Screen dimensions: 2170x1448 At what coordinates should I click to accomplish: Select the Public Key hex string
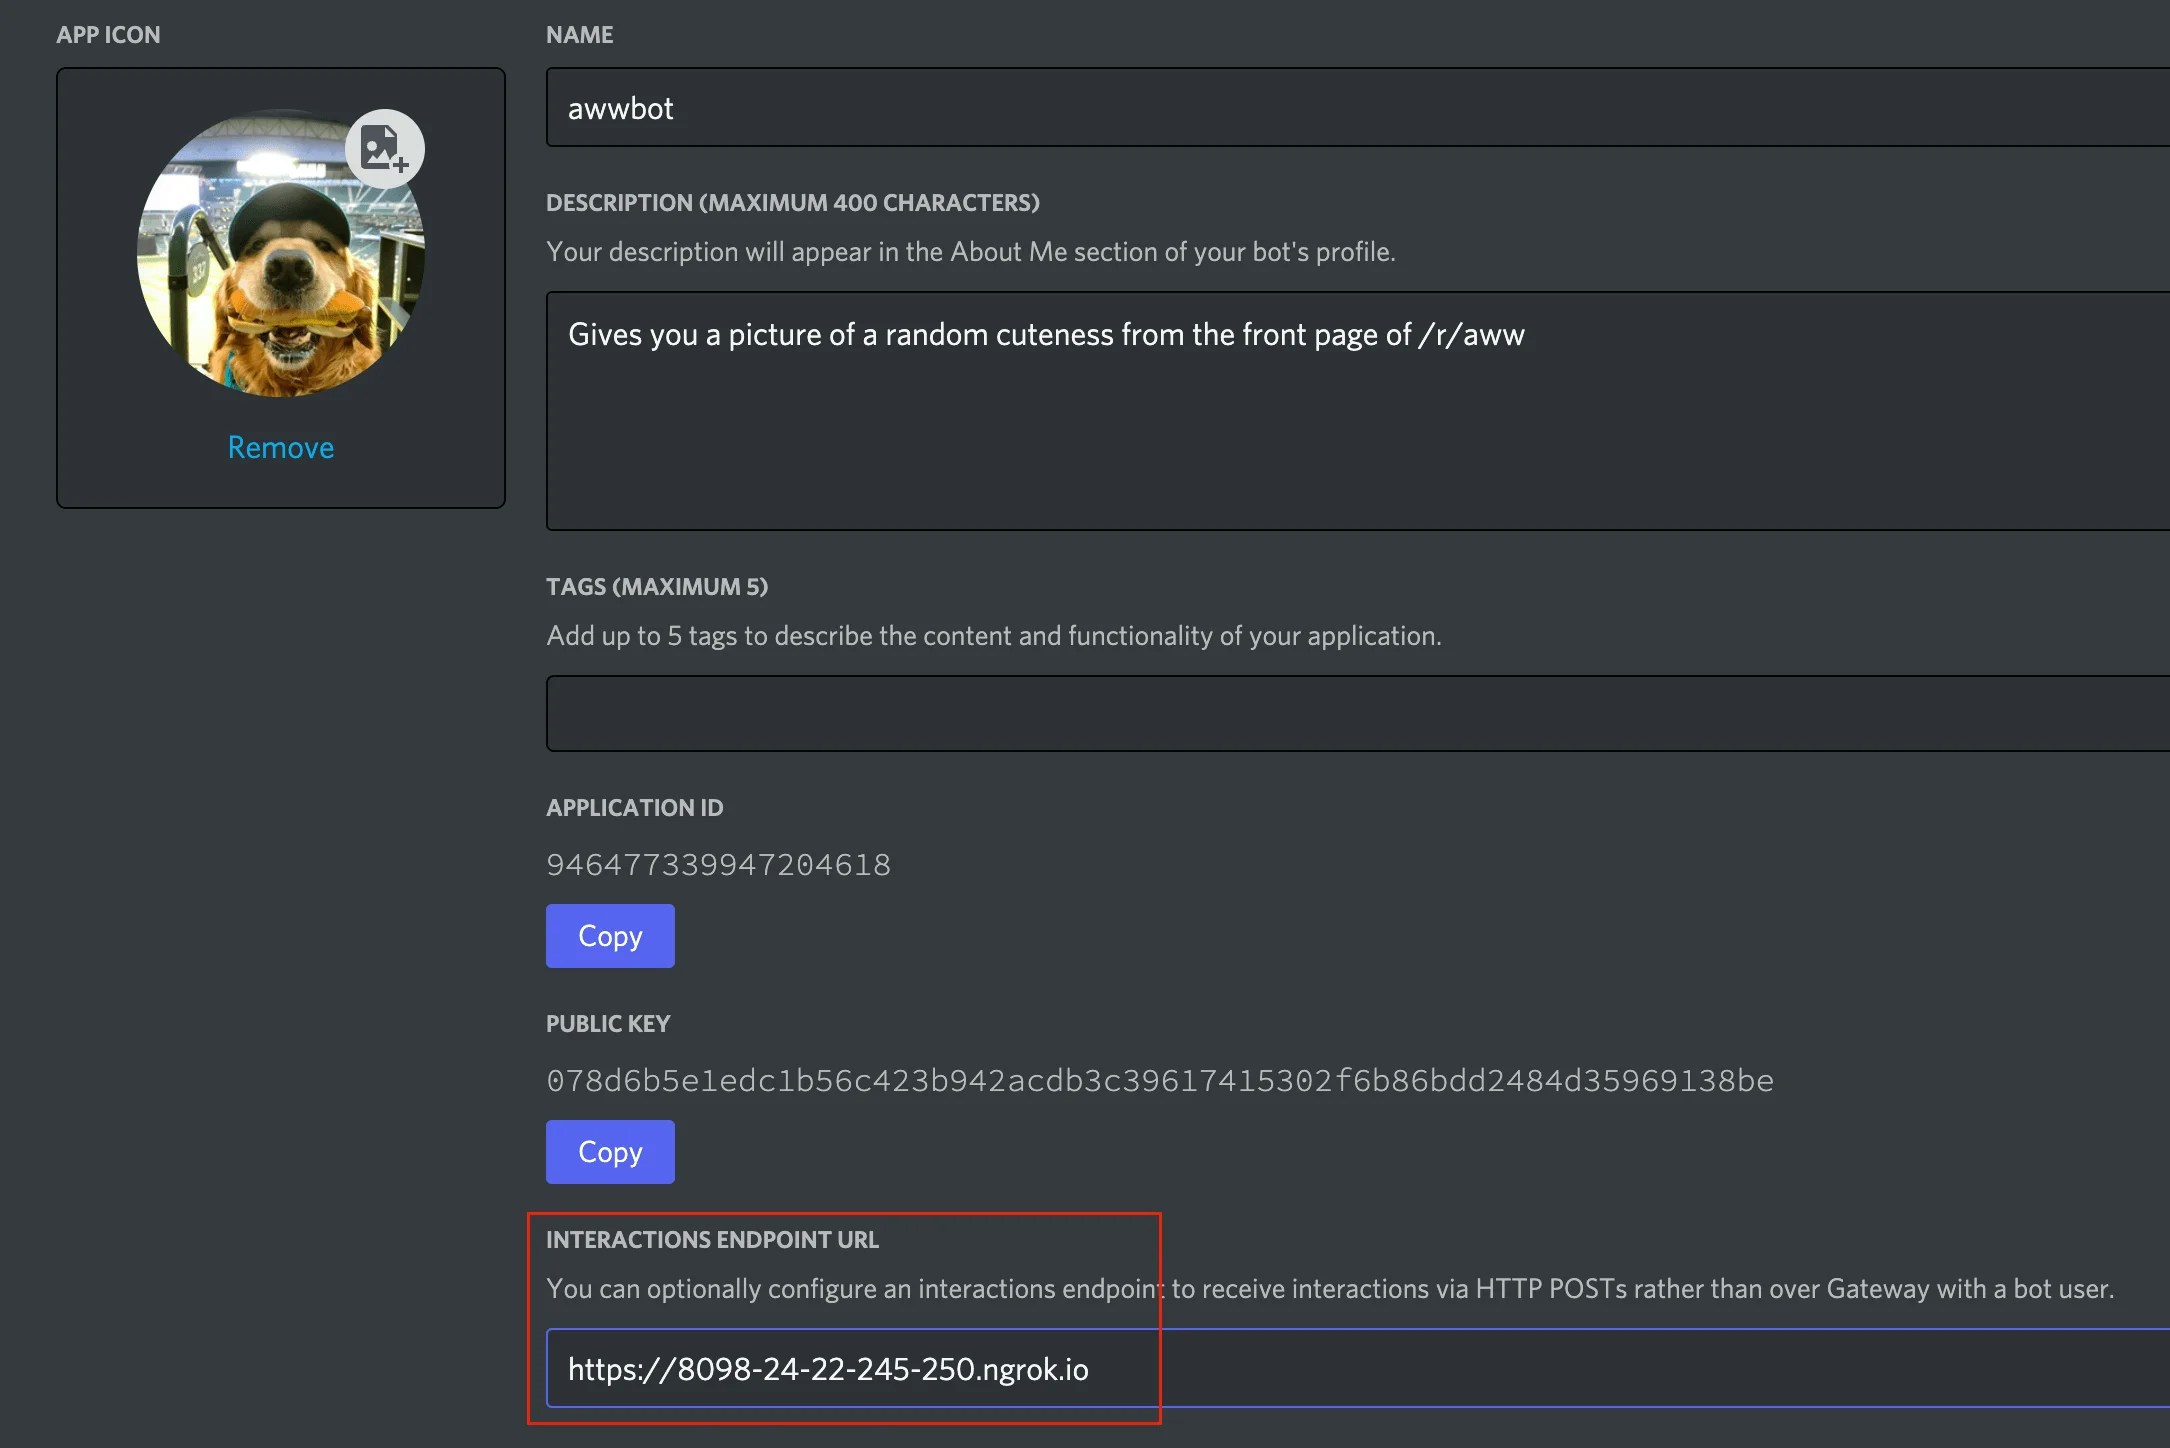1160,1080
